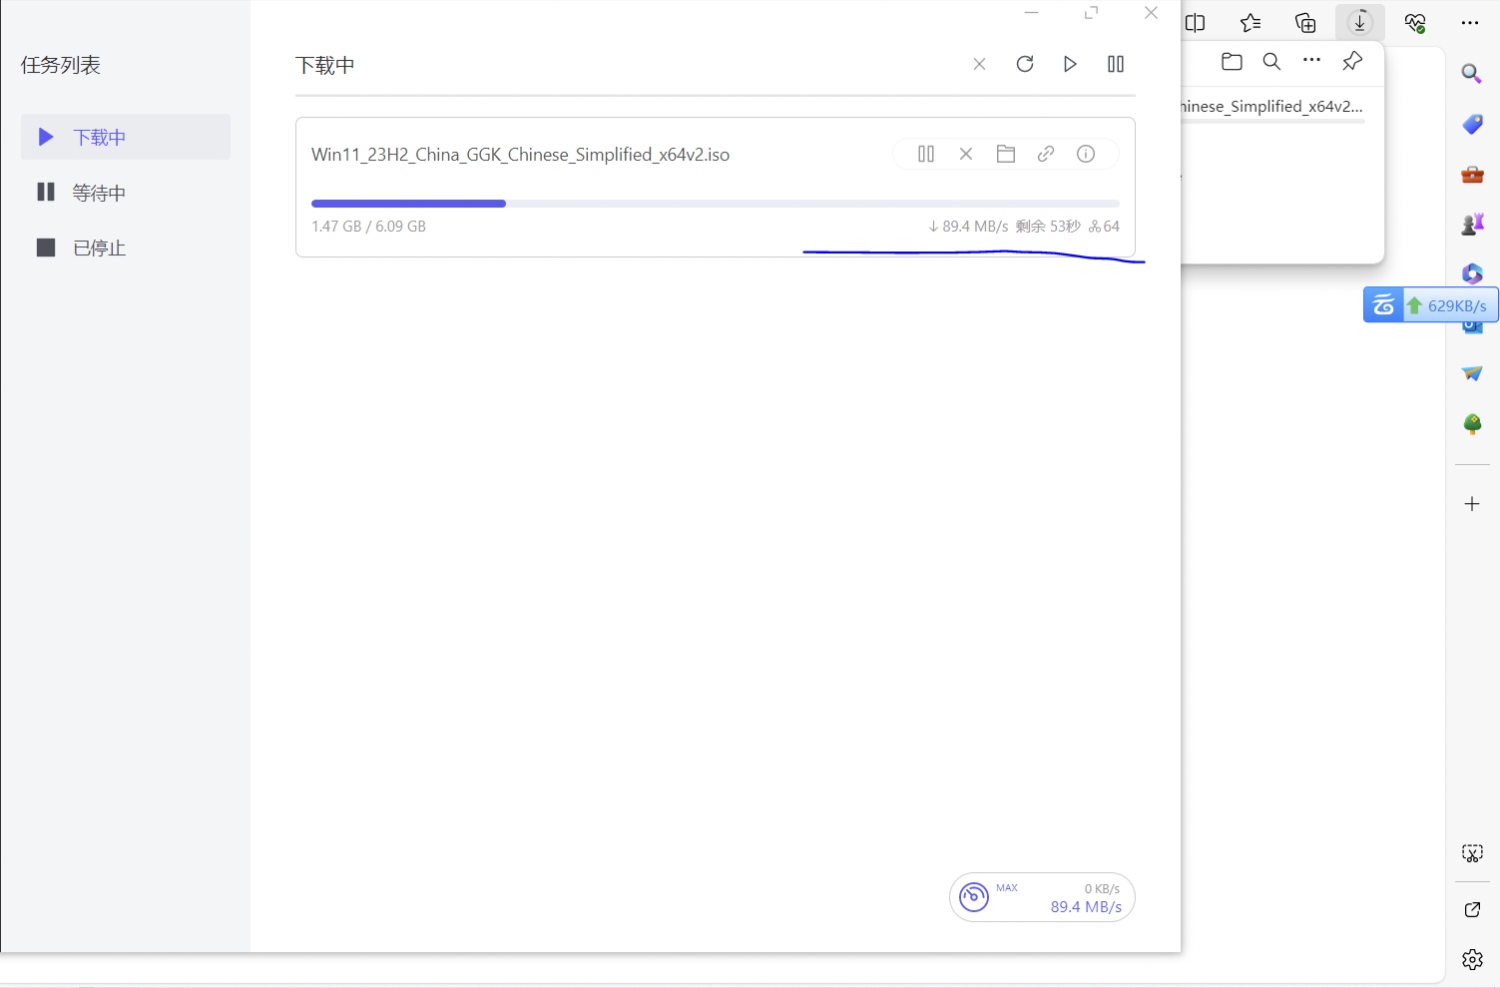This screenshot has width=1500, height=988.
Task: Search downloads in the browser popup
Action: click(1272, 62)
